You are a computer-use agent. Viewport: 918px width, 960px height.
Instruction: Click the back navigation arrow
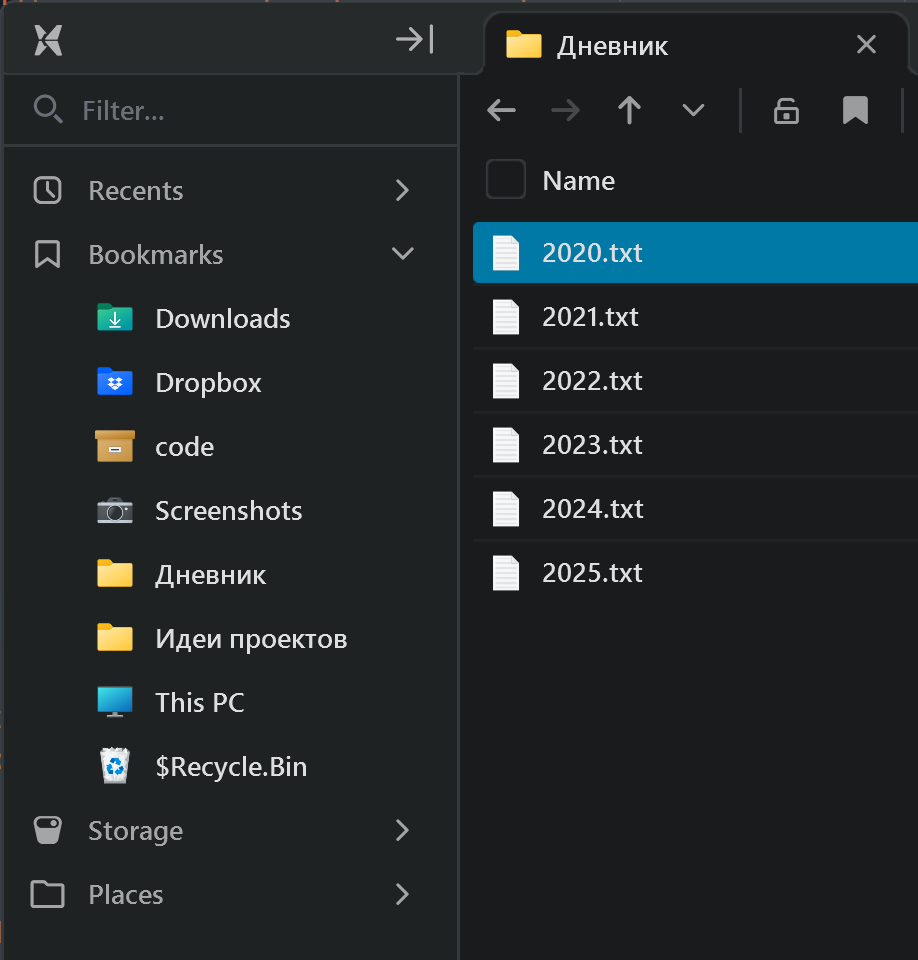pos(501,110)
